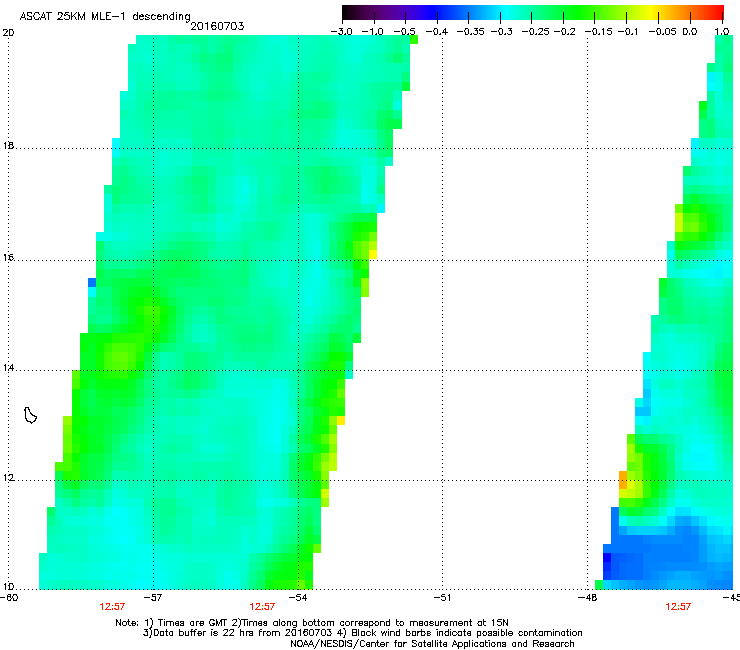The width and height of the screenshot is (740, 650).
Task: Click the latitude 18 axis label
Action: click(x=8, y=146)
